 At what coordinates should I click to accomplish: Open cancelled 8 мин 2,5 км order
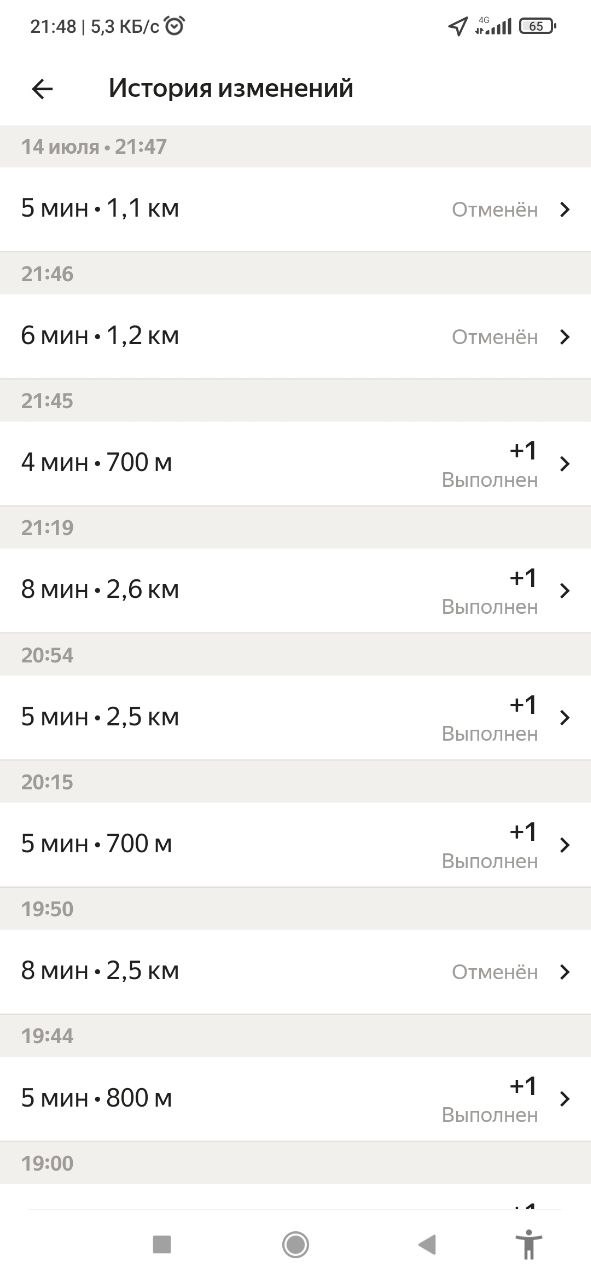[295, 971]
